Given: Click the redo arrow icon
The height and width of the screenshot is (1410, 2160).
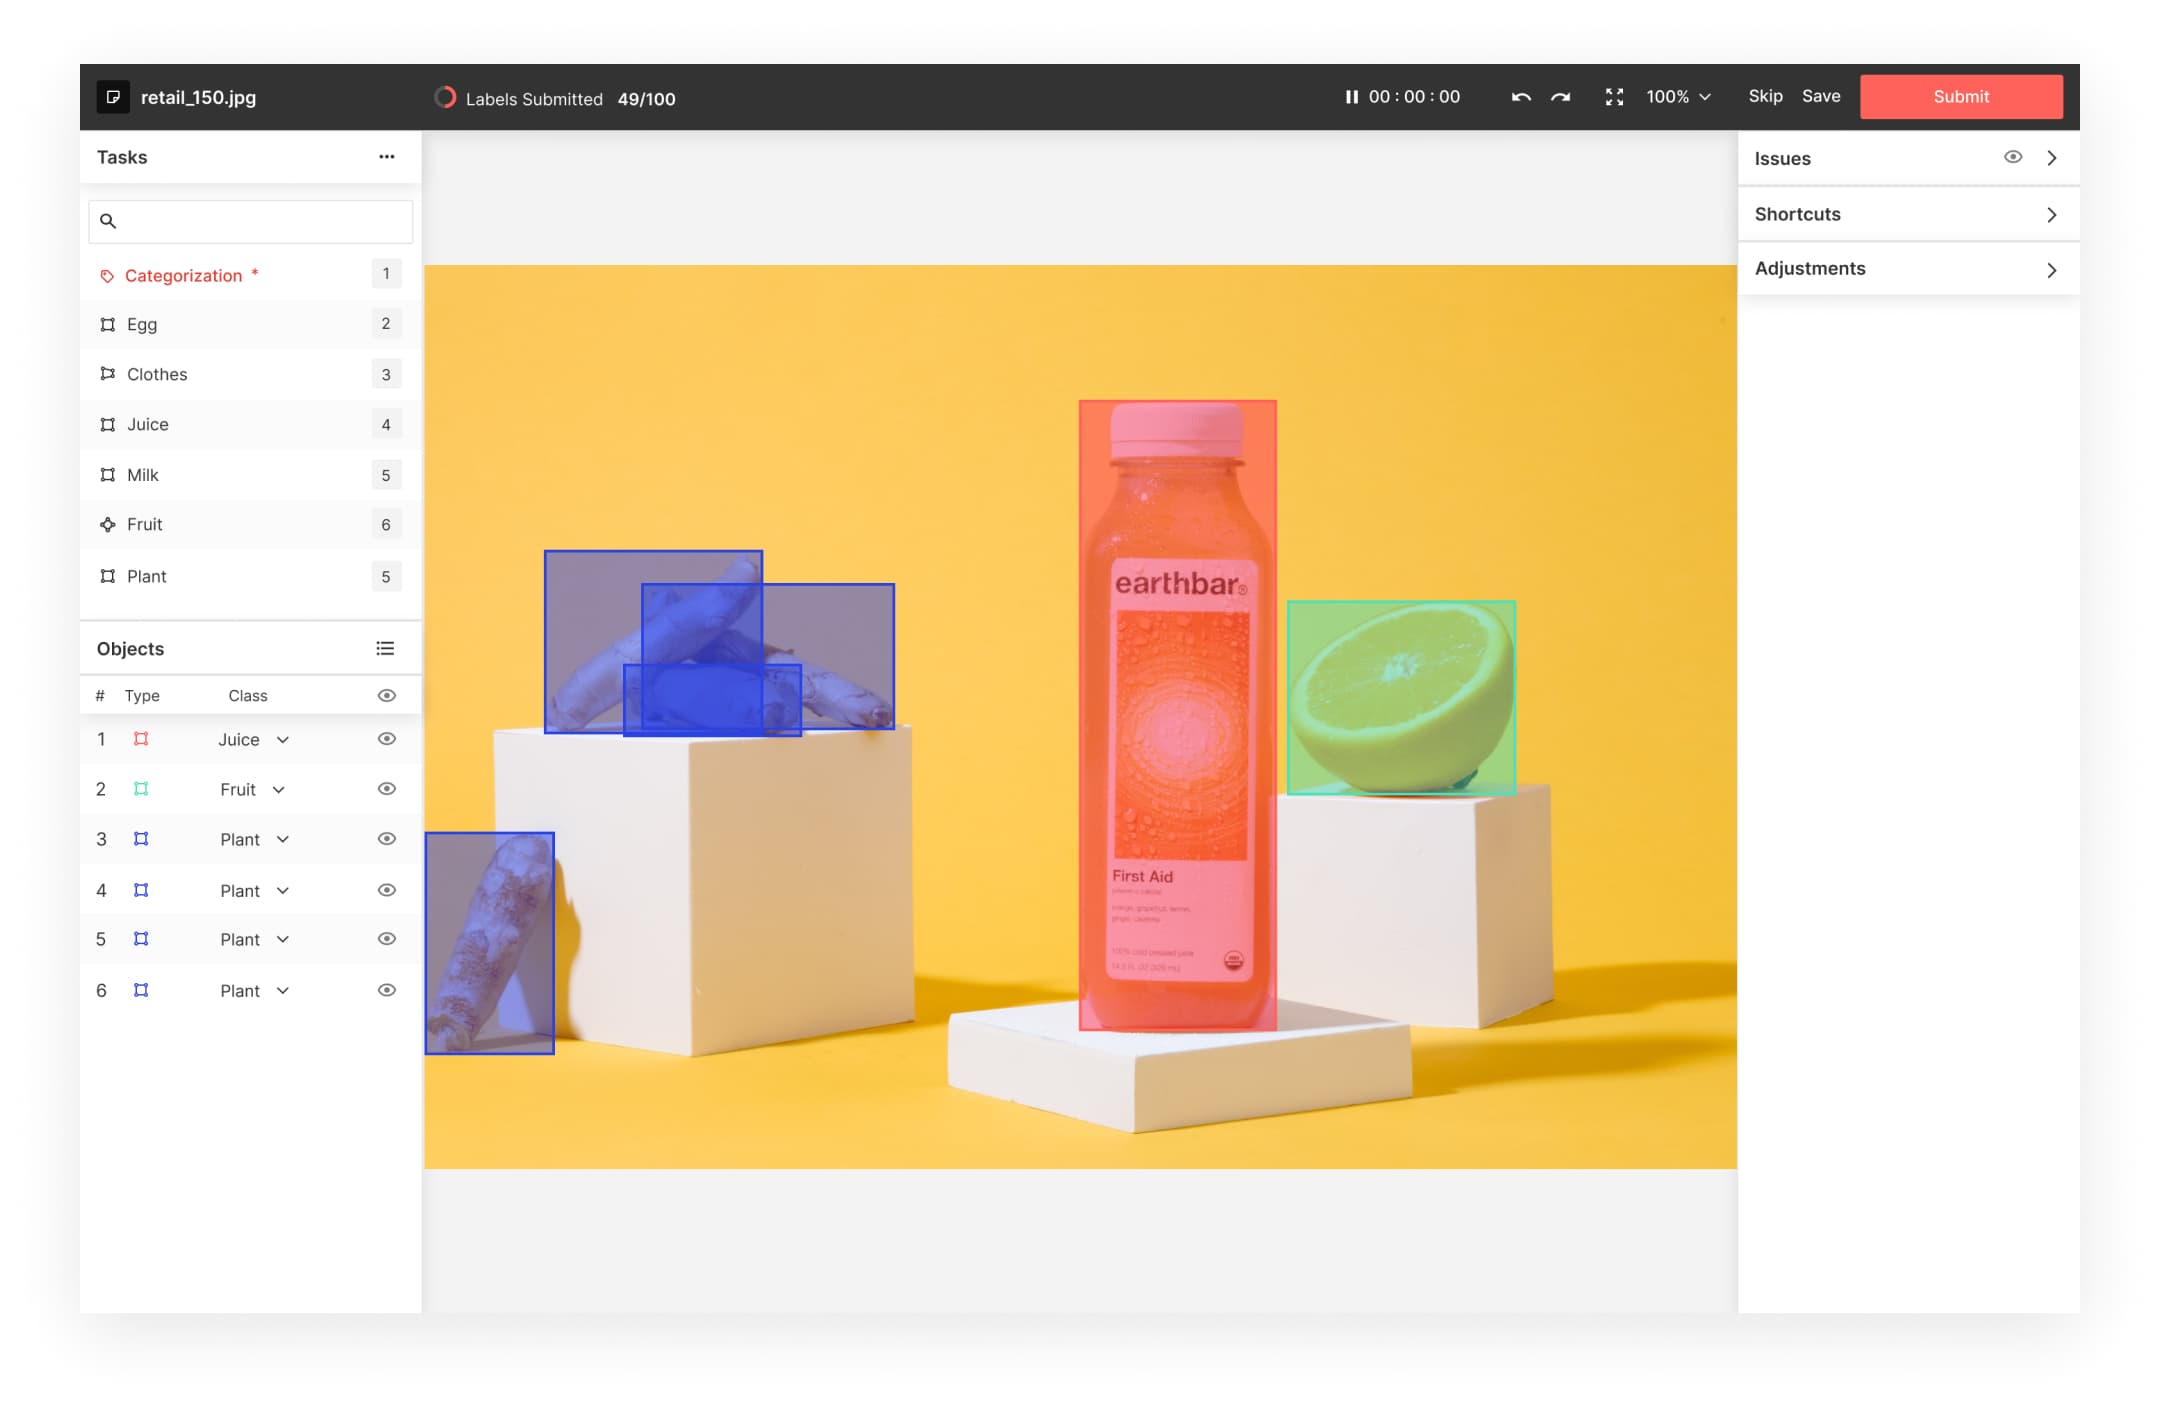Looking at the screenshot, I should (1561, 97).
